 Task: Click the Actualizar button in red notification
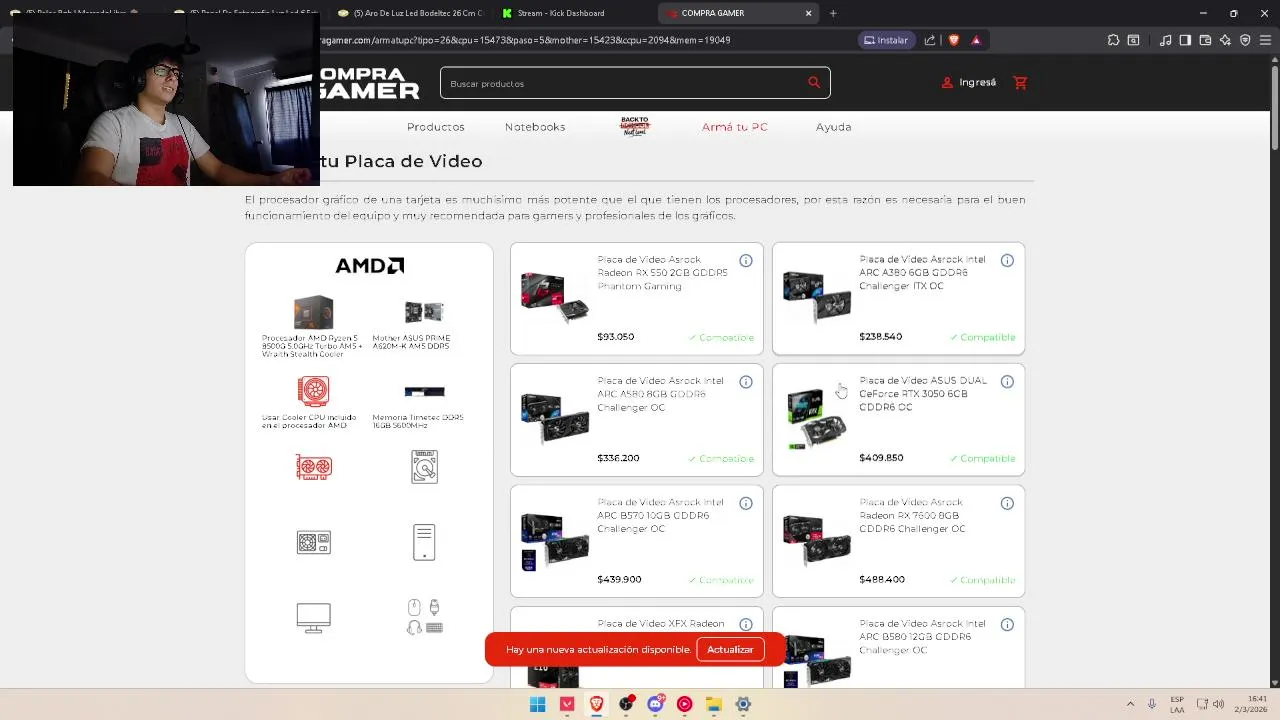730,650
